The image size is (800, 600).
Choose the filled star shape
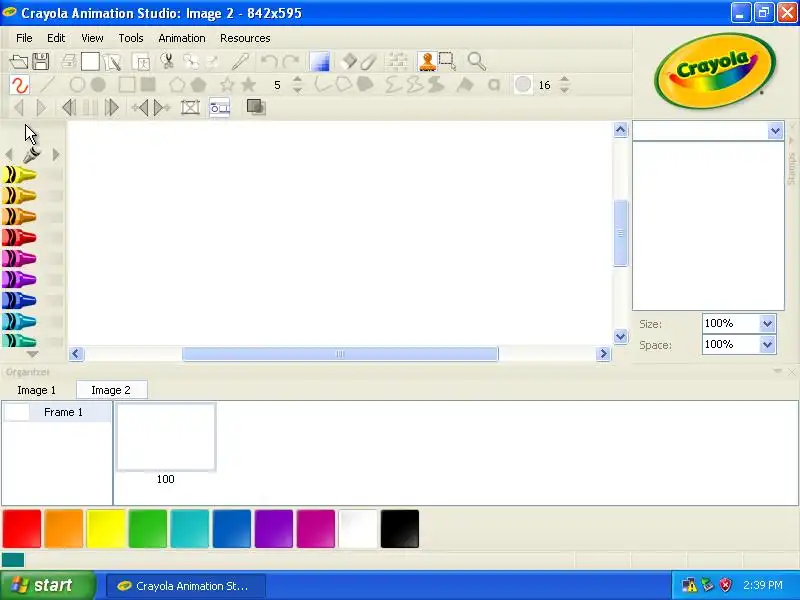point(248,85)
